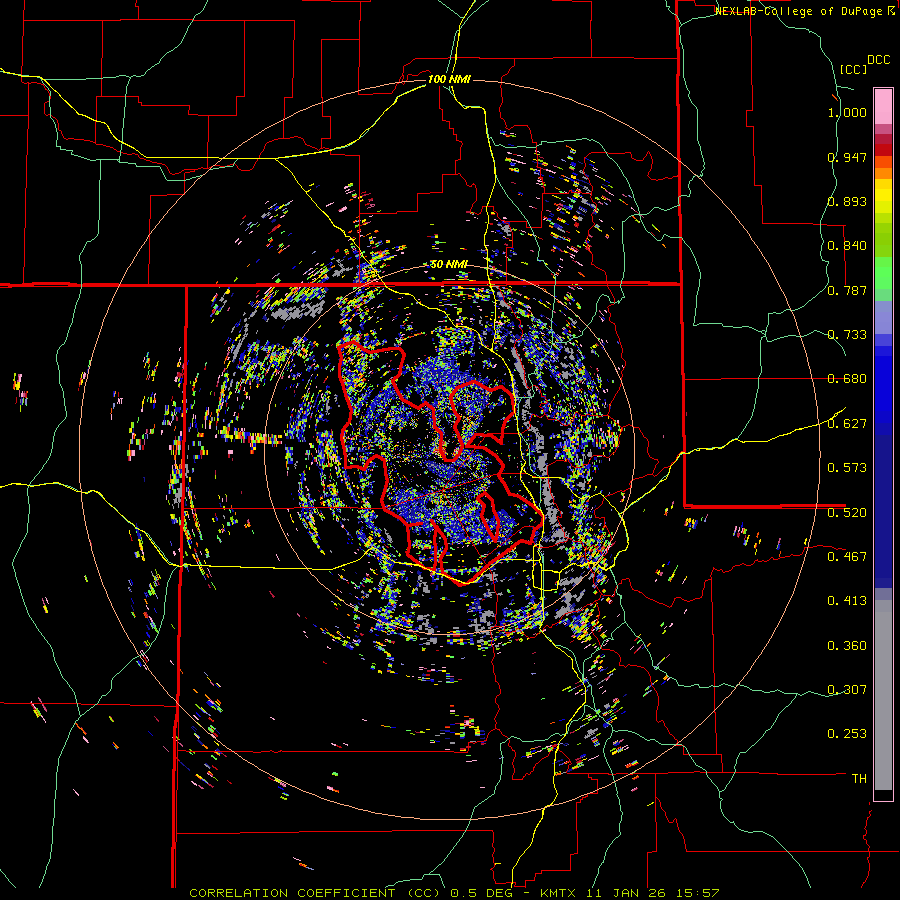The image size is (900, 900).
Task: Click the [CC] label above the color bar
Action: 854,69
